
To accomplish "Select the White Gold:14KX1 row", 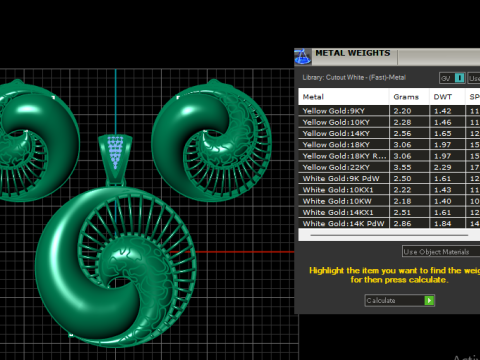I will click(x=389, y=212).
